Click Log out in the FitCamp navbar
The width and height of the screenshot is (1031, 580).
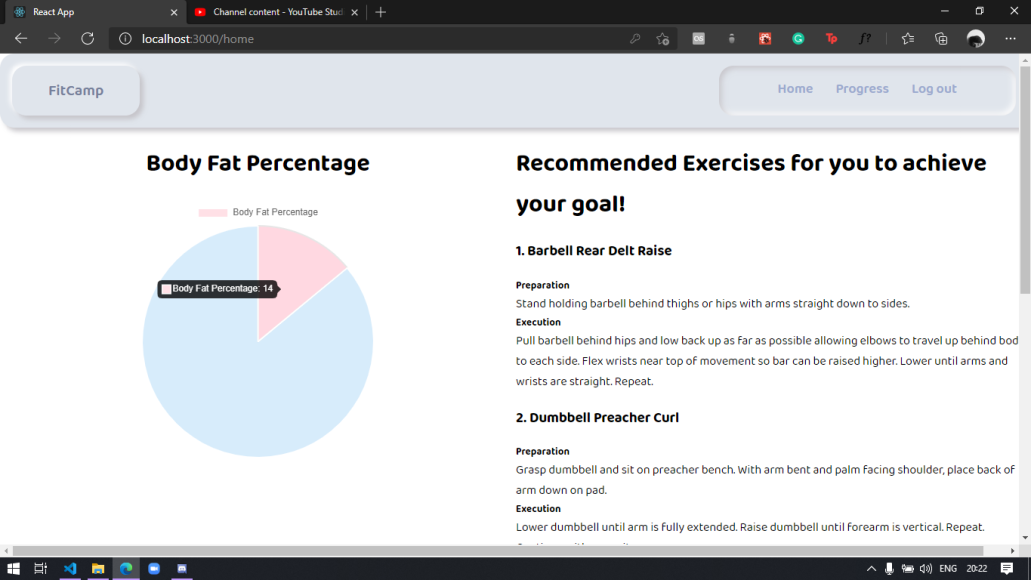(933, 88)
